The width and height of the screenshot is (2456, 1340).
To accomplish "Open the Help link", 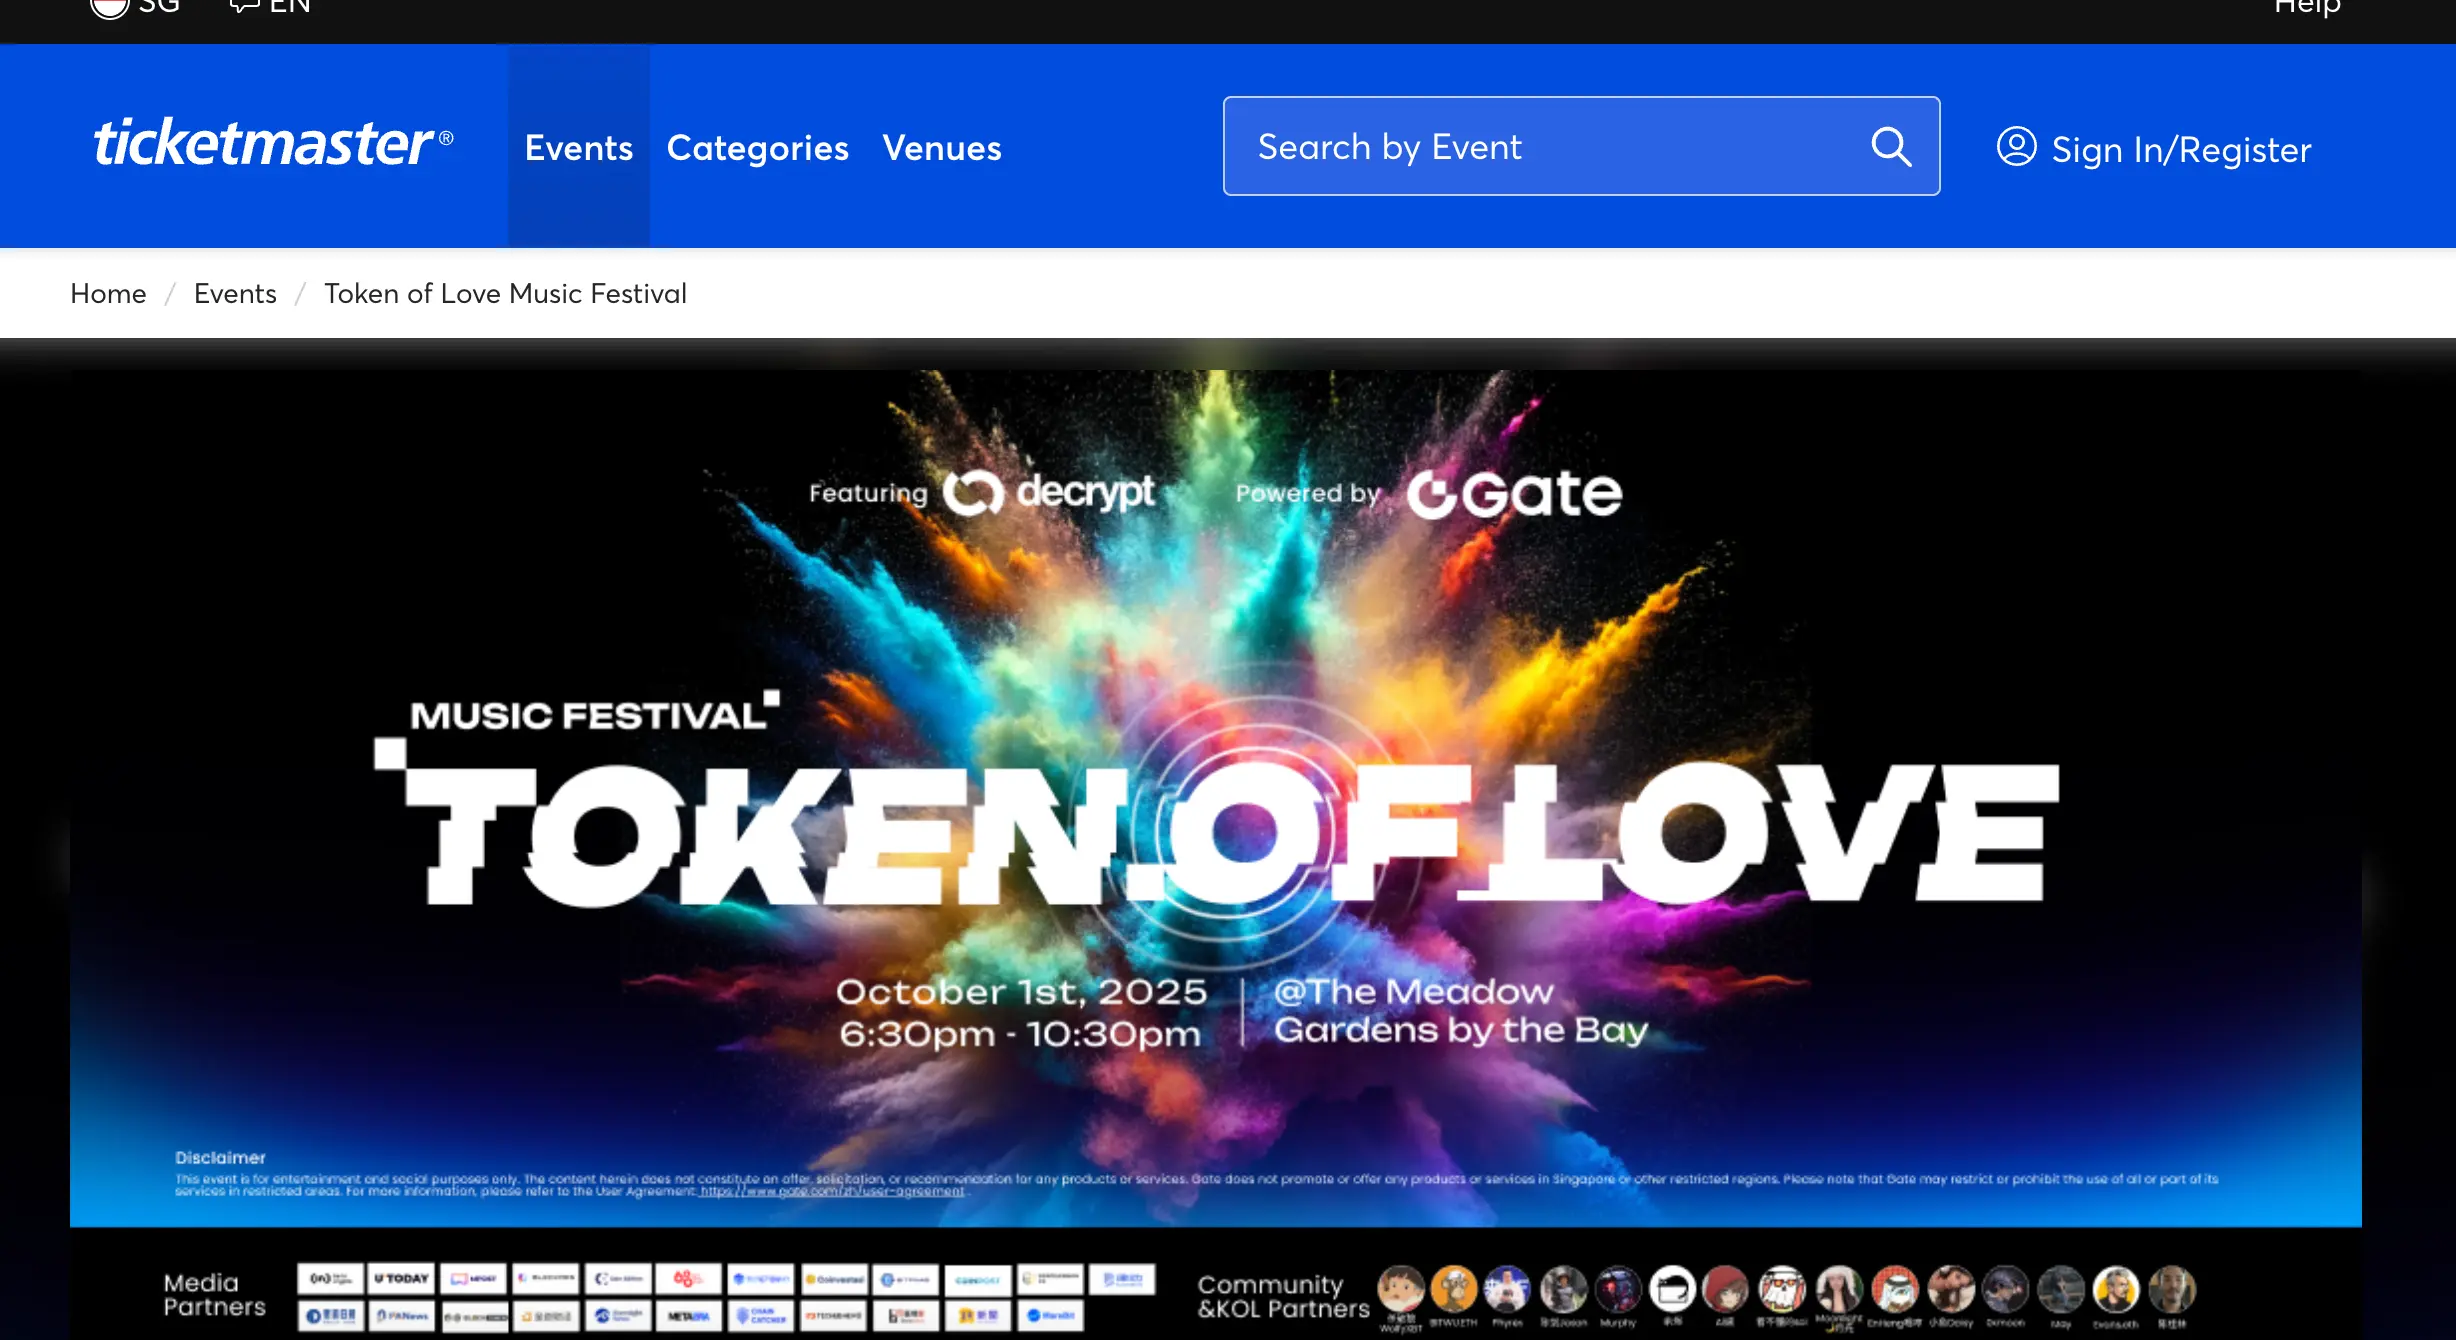I will [x=2307, y=7].
